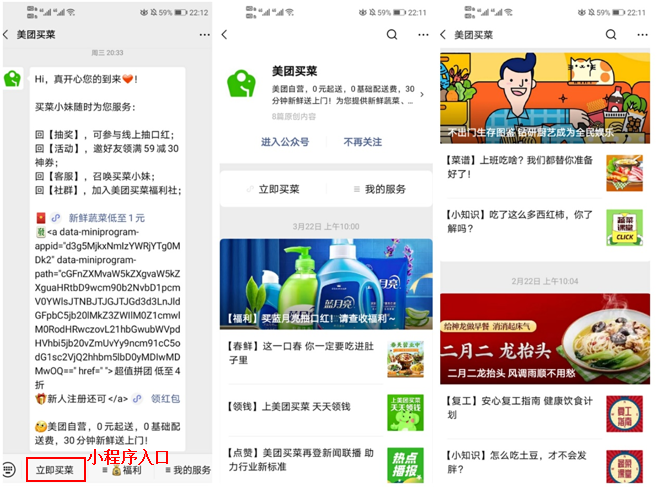The height and width of the screenshot is (495, 656).
Task: Tap the 超值拼团 低至4折 text
Action: click(x=107, y=377)
